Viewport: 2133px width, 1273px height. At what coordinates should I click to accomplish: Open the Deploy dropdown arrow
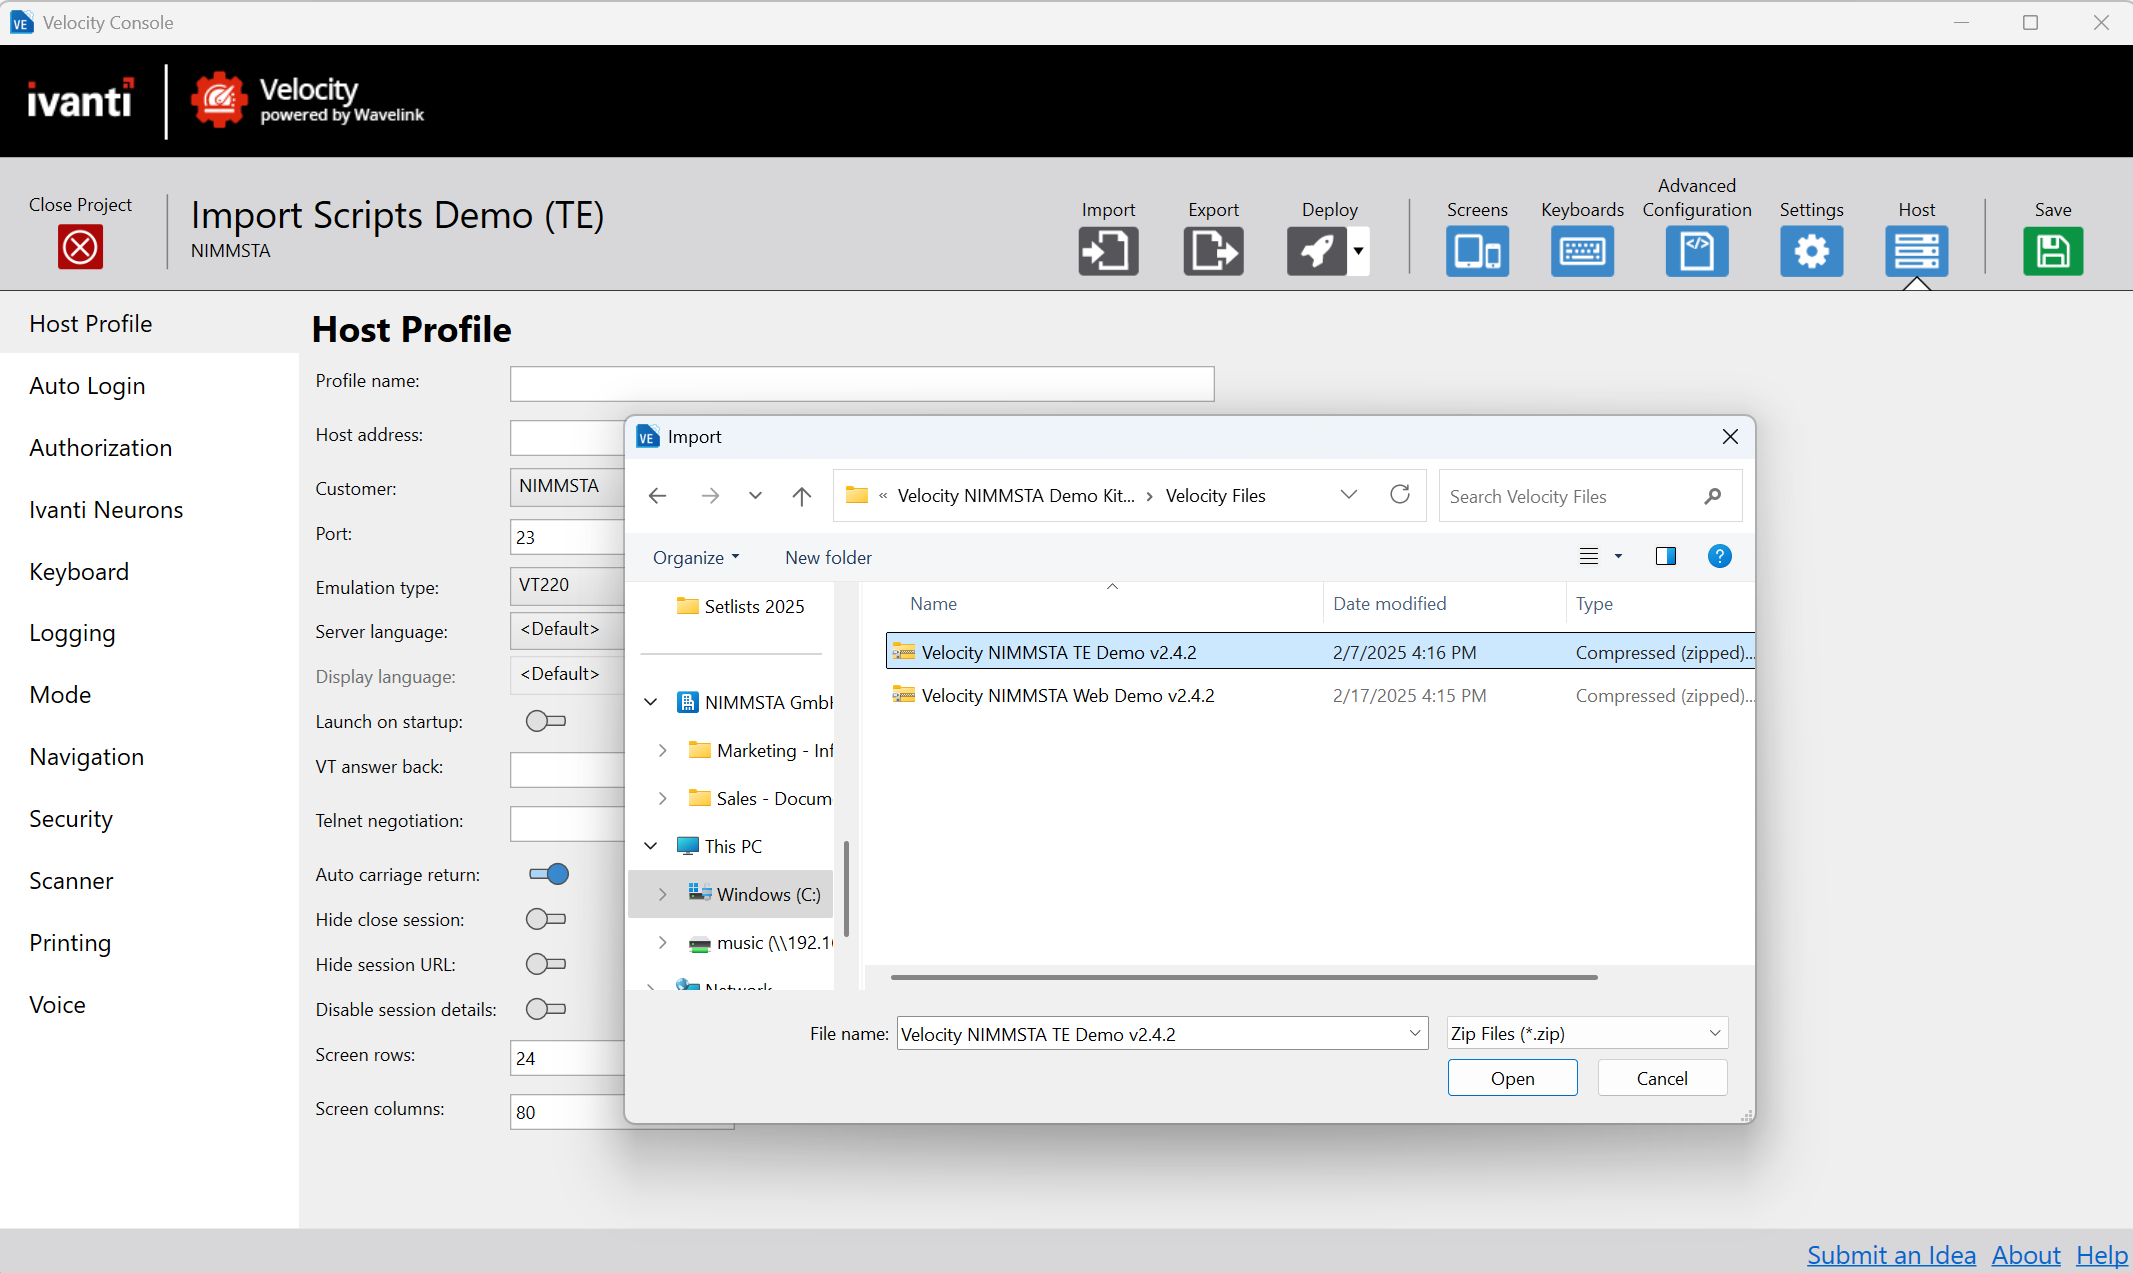(1358, 250)
